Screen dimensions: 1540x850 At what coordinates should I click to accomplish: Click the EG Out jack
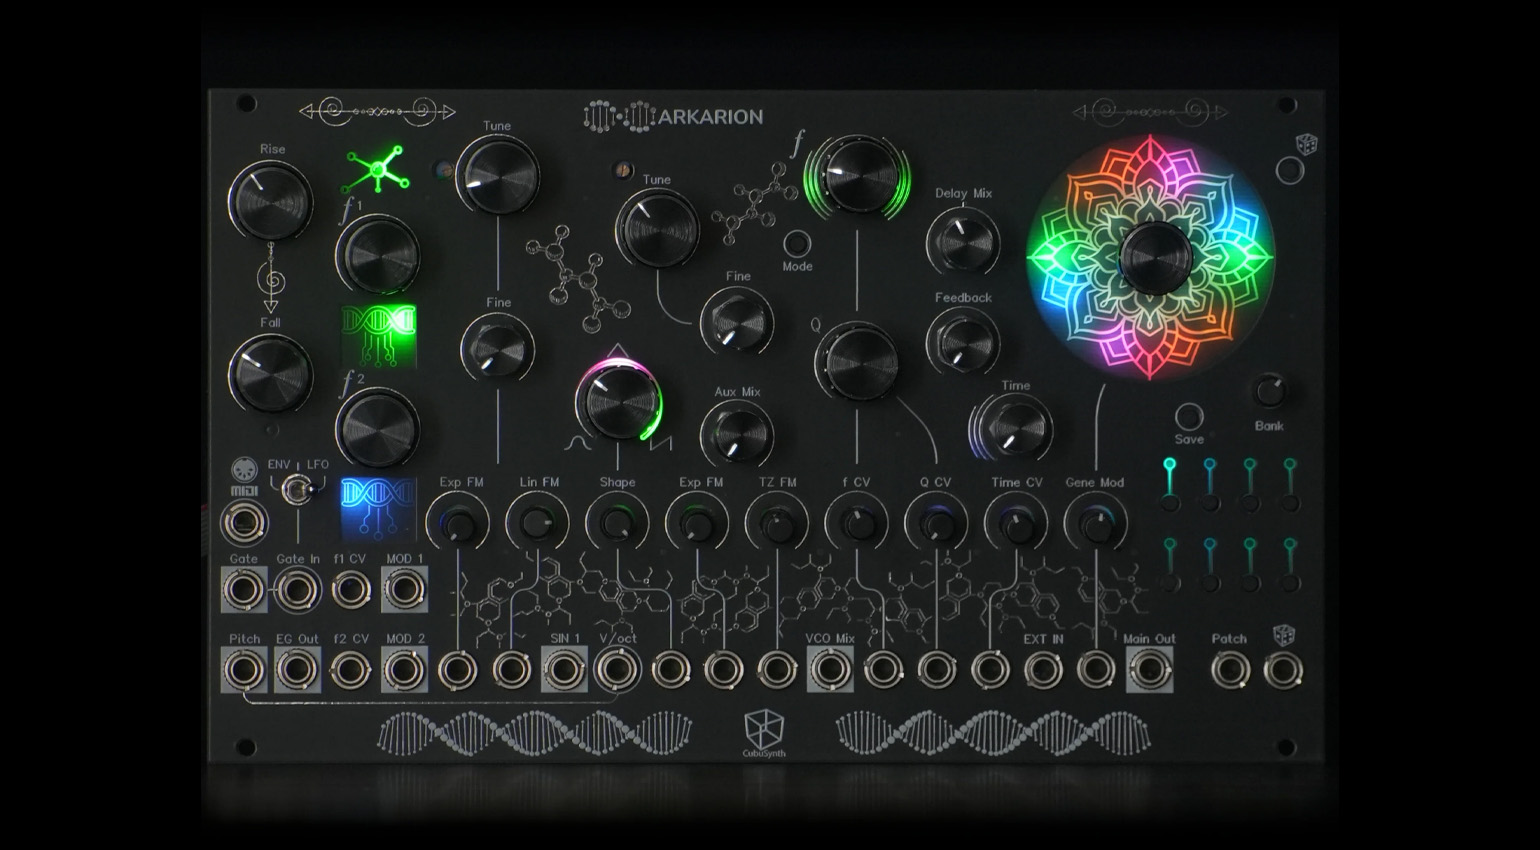[x=297, y=670]
